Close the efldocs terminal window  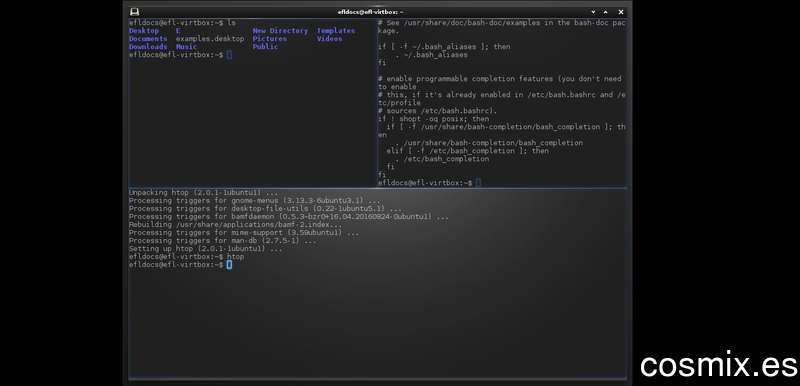click(x=621, y=12)
